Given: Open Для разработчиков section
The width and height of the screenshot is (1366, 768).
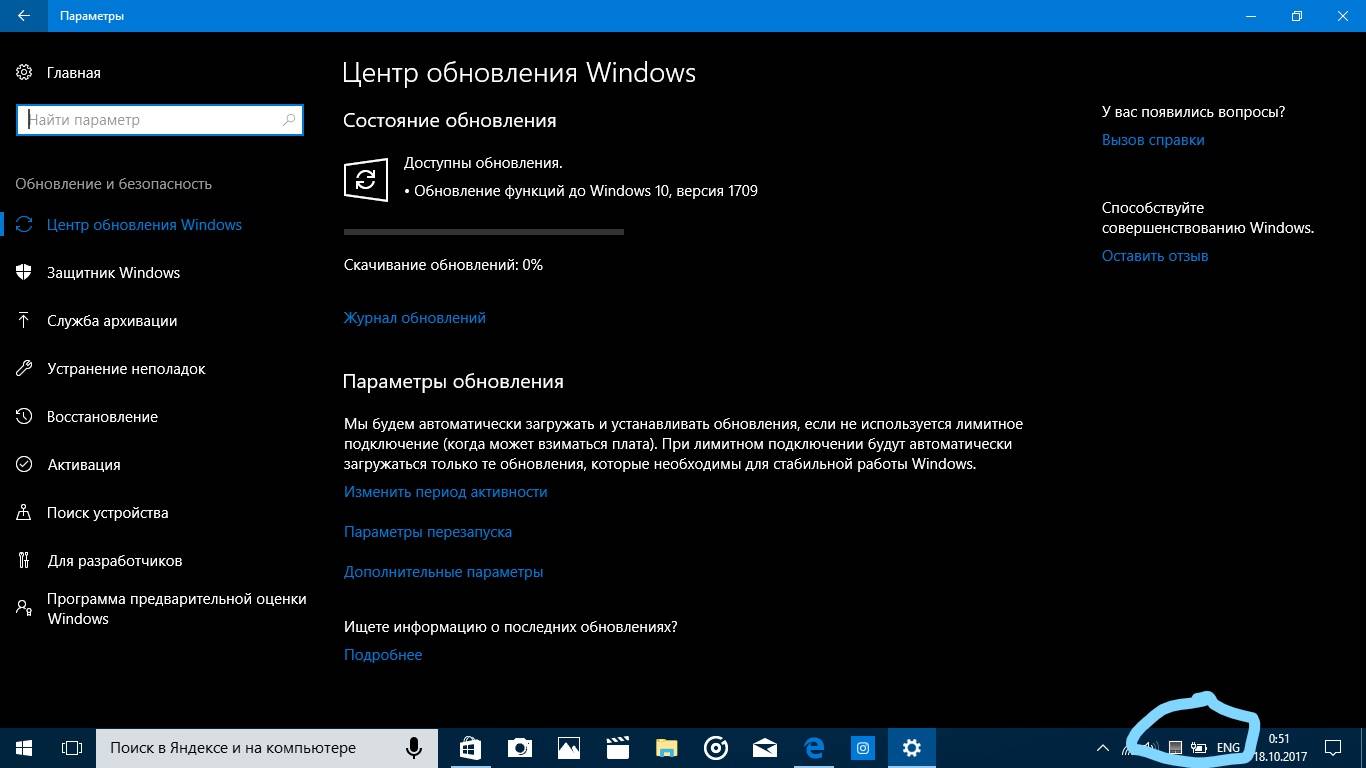Looking at the screenshot, I should [x=114, y=561].
